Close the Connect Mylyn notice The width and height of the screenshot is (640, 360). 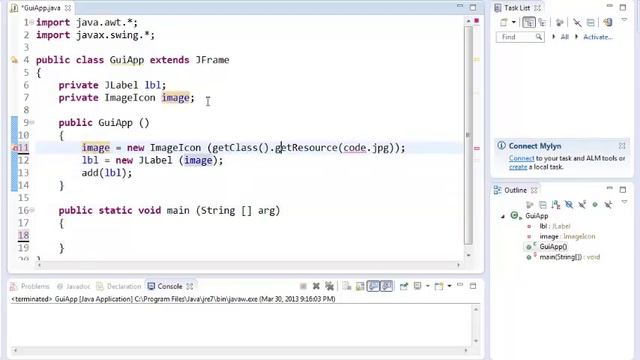[622, 146]
